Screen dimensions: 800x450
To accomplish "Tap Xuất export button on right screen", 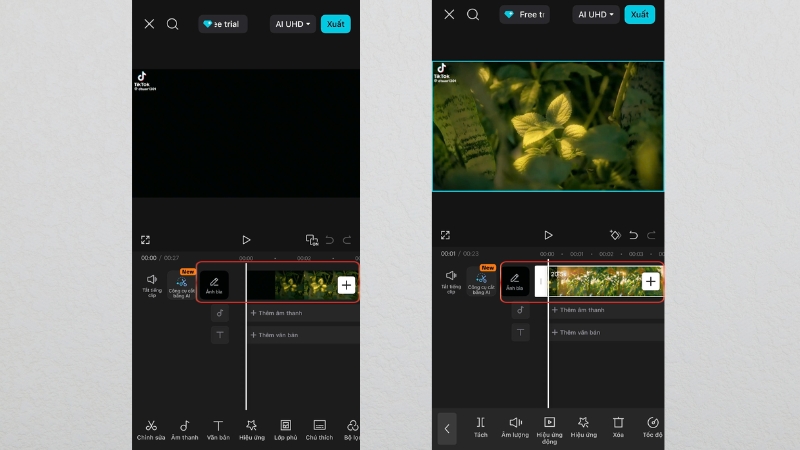I will (x=639, y=14).
